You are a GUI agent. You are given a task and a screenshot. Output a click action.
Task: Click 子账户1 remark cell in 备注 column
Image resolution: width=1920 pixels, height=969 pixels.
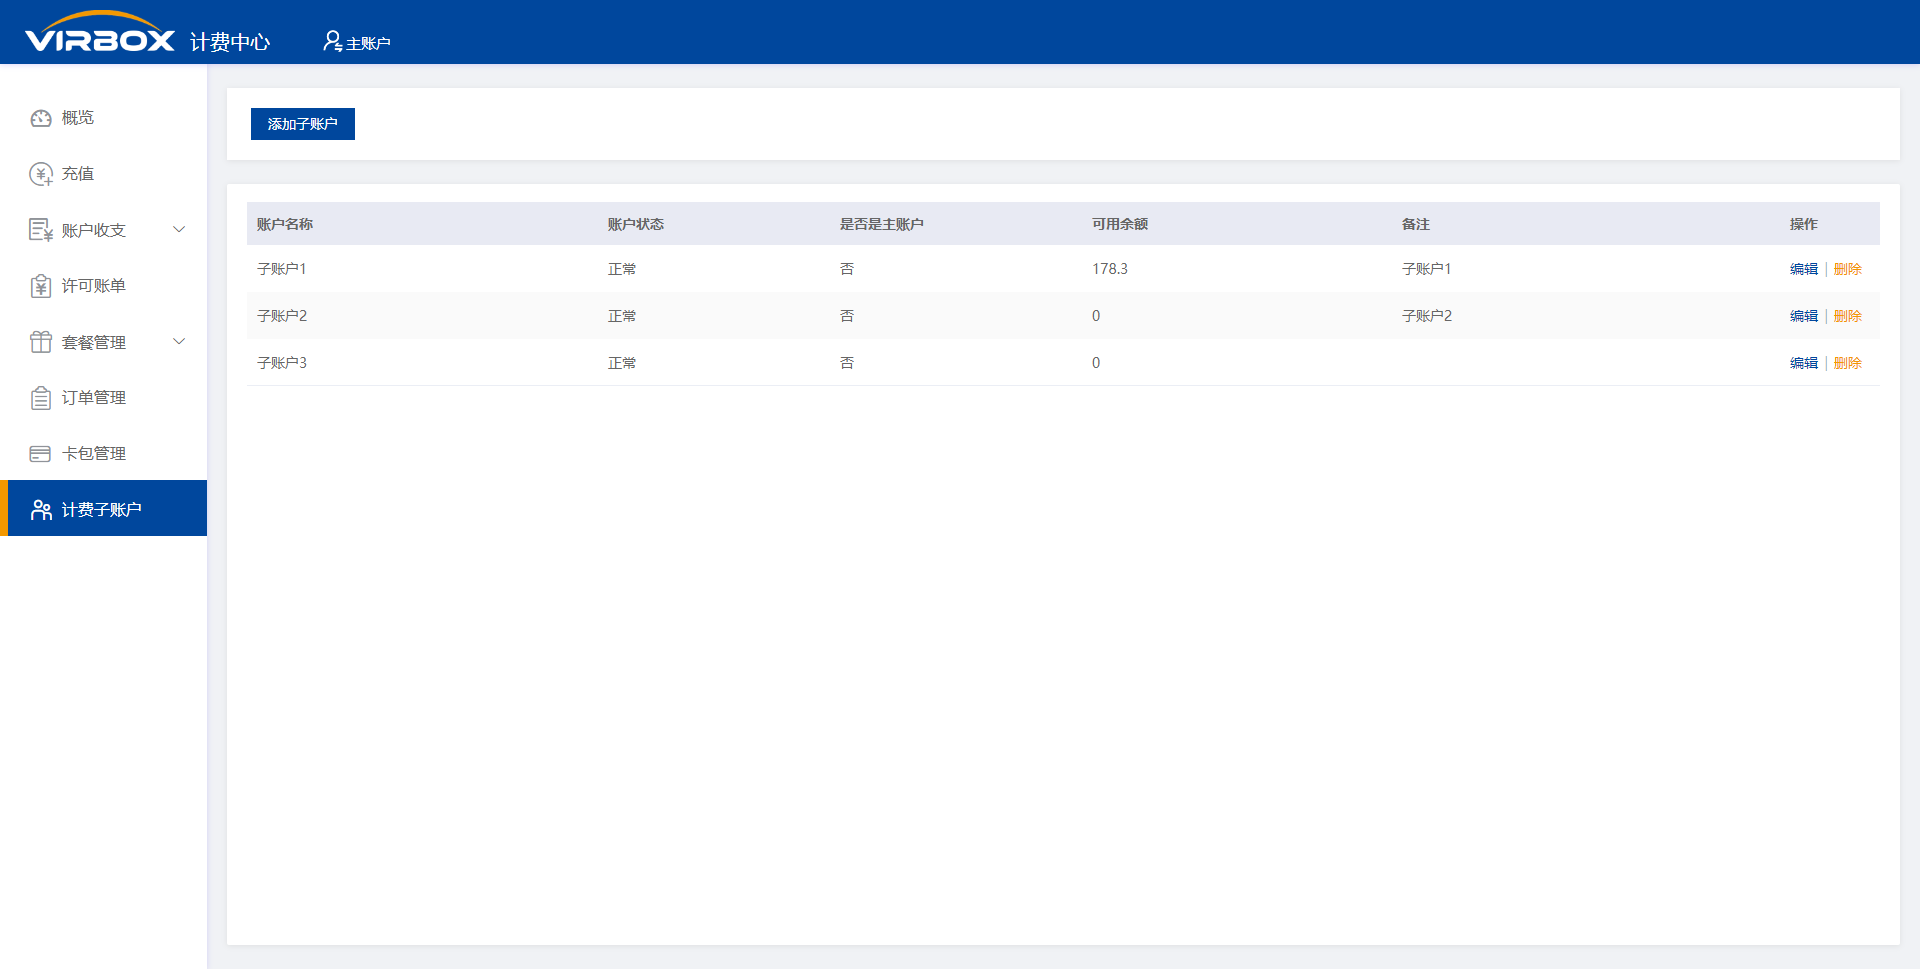coord(1427,269)
